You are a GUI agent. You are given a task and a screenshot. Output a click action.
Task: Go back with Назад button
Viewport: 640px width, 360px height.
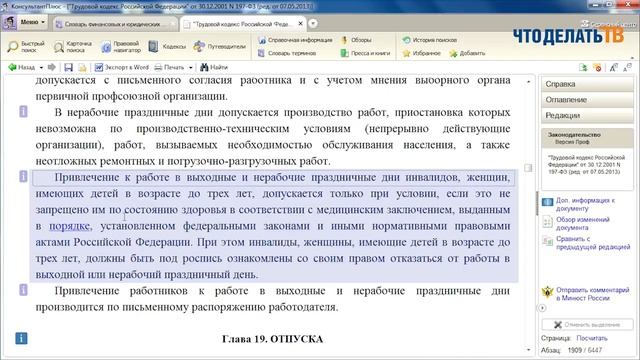[21, 67]
